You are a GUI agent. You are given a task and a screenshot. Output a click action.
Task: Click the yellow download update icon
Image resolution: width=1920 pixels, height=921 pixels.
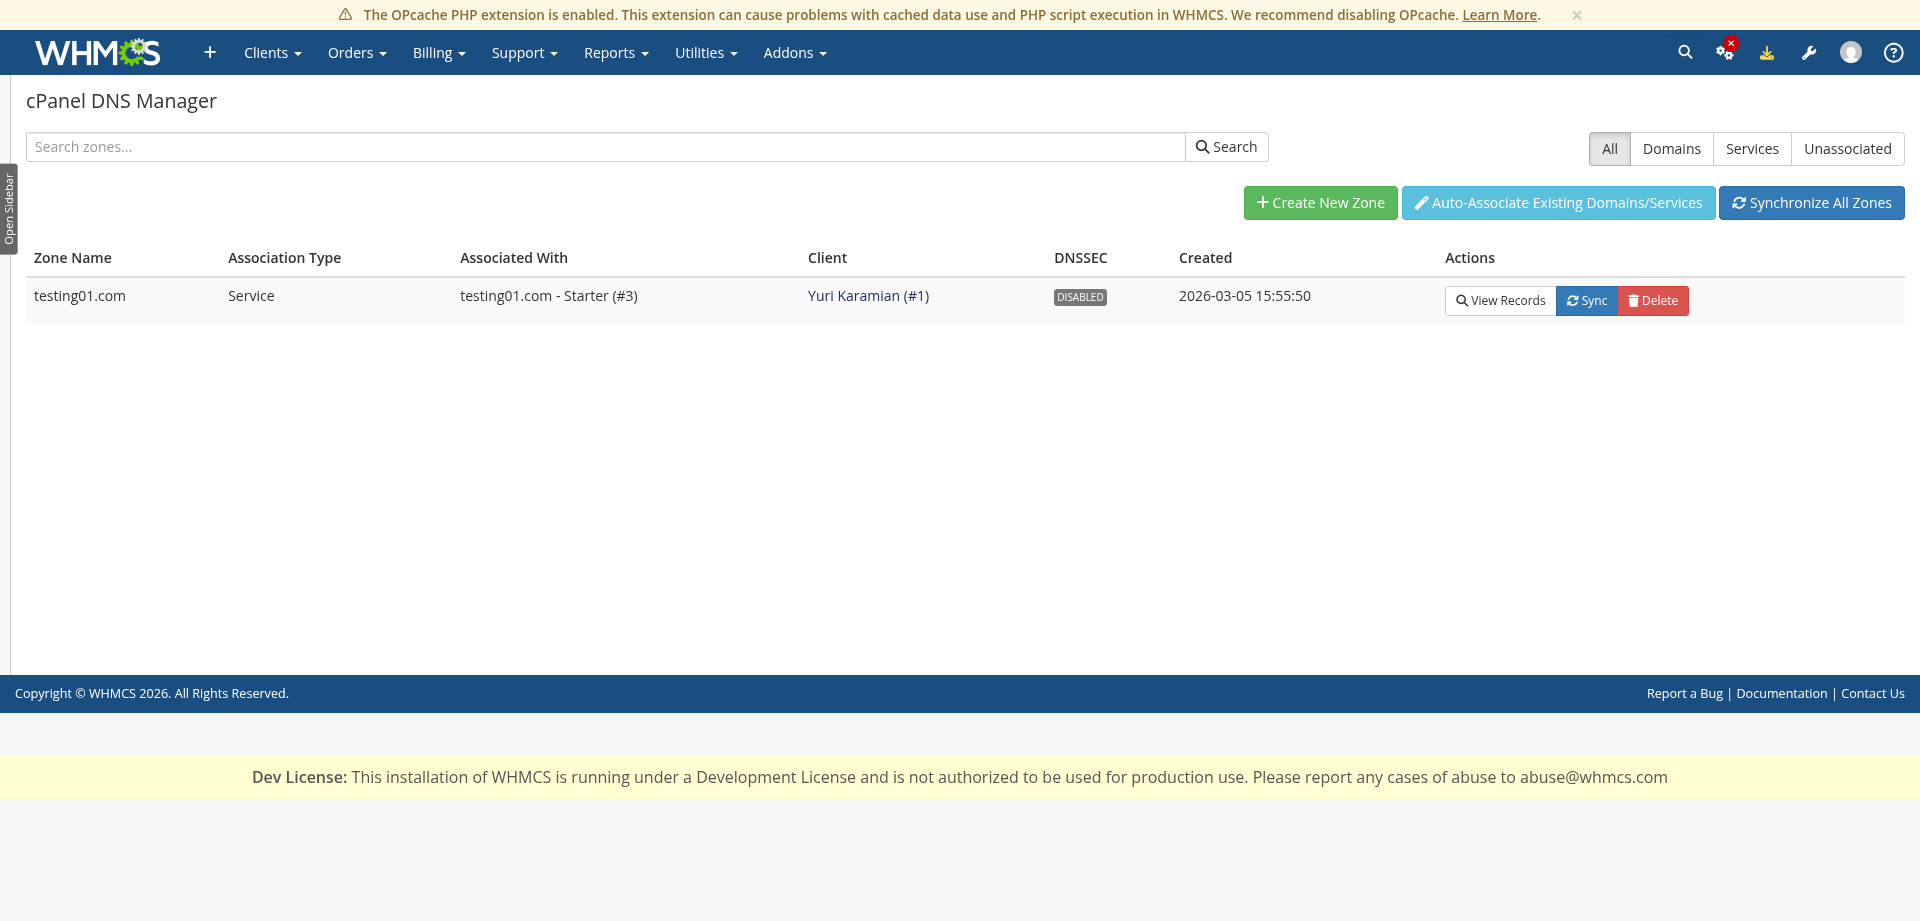click(1767, 53)
